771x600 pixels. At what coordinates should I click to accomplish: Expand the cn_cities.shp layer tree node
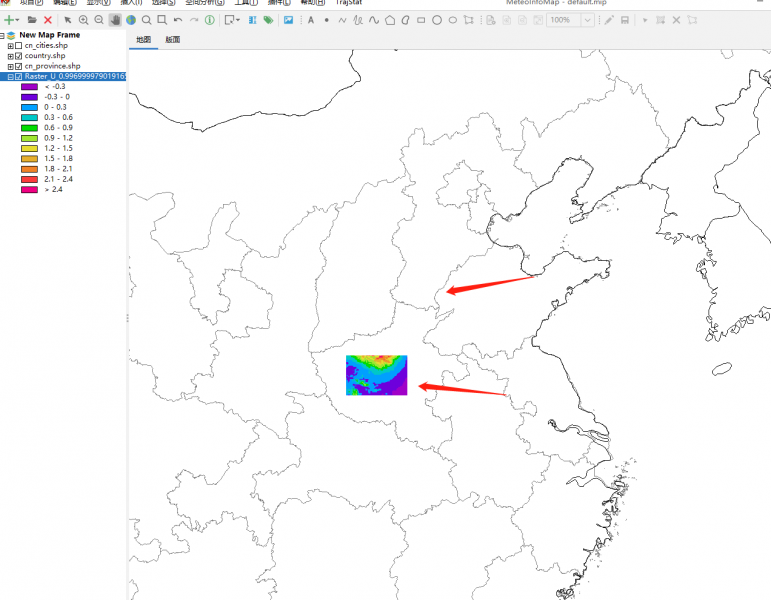(10, 46)
